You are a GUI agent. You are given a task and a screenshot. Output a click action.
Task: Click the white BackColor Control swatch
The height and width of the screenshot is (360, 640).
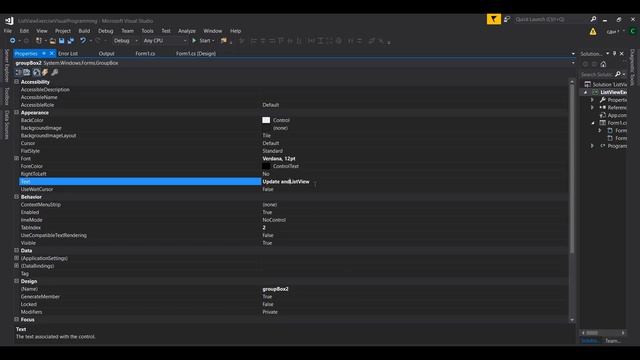[x=266, y=120]
